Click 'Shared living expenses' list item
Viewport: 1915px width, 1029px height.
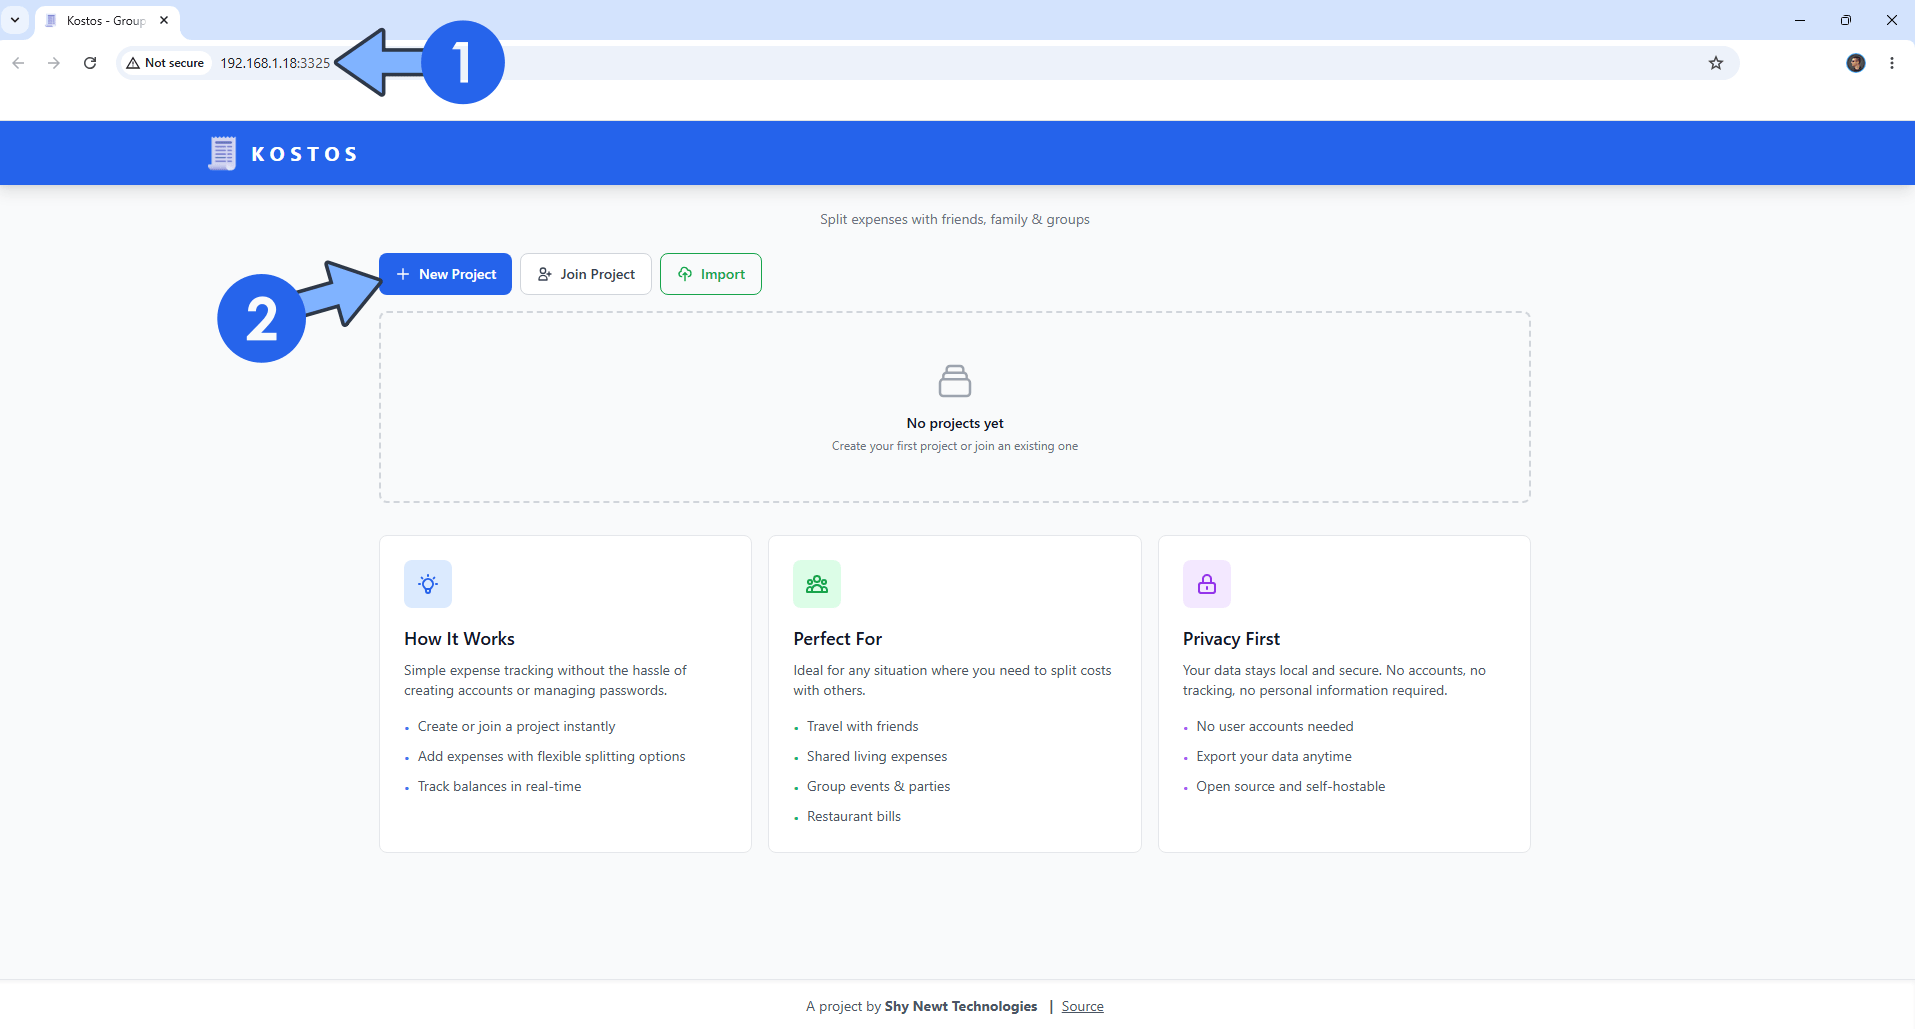click(x=877, y=757)
